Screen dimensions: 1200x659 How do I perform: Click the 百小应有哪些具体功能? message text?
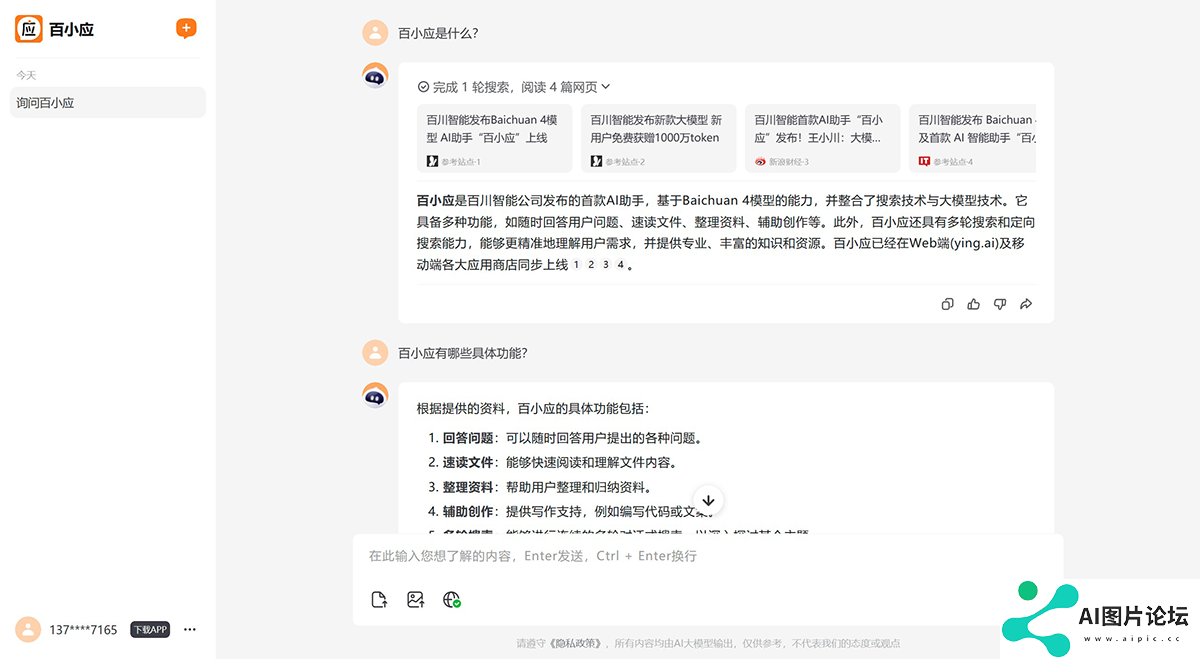(x=462, y=353)
